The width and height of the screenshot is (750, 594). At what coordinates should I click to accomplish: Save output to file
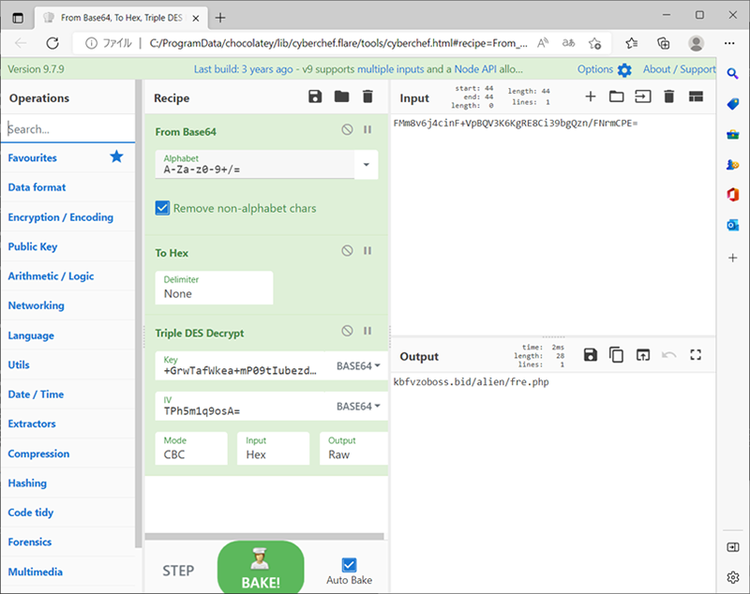tap(590, 355)
